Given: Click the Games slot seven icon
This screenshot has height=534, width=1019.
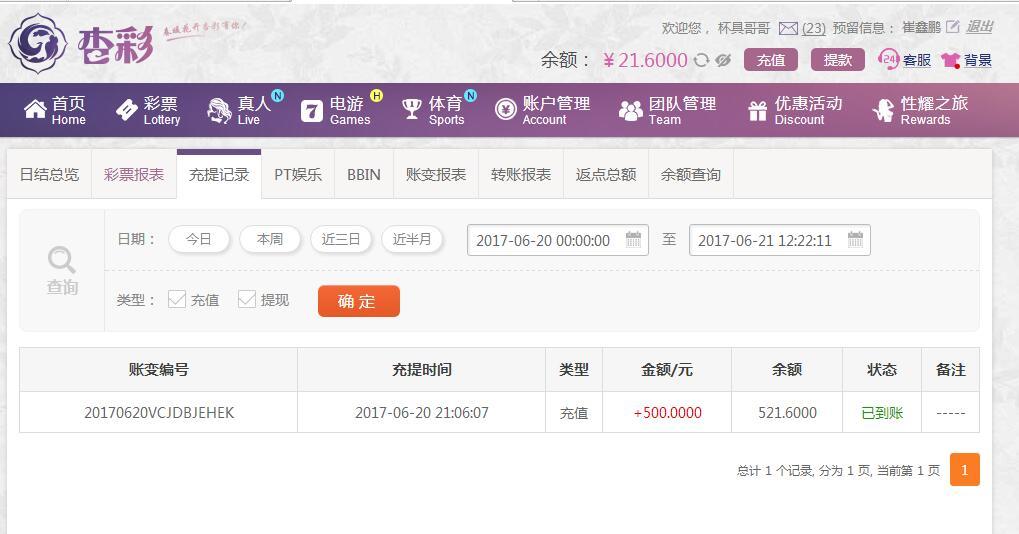Looking at the screenshot, I should [x=311, y=111].
